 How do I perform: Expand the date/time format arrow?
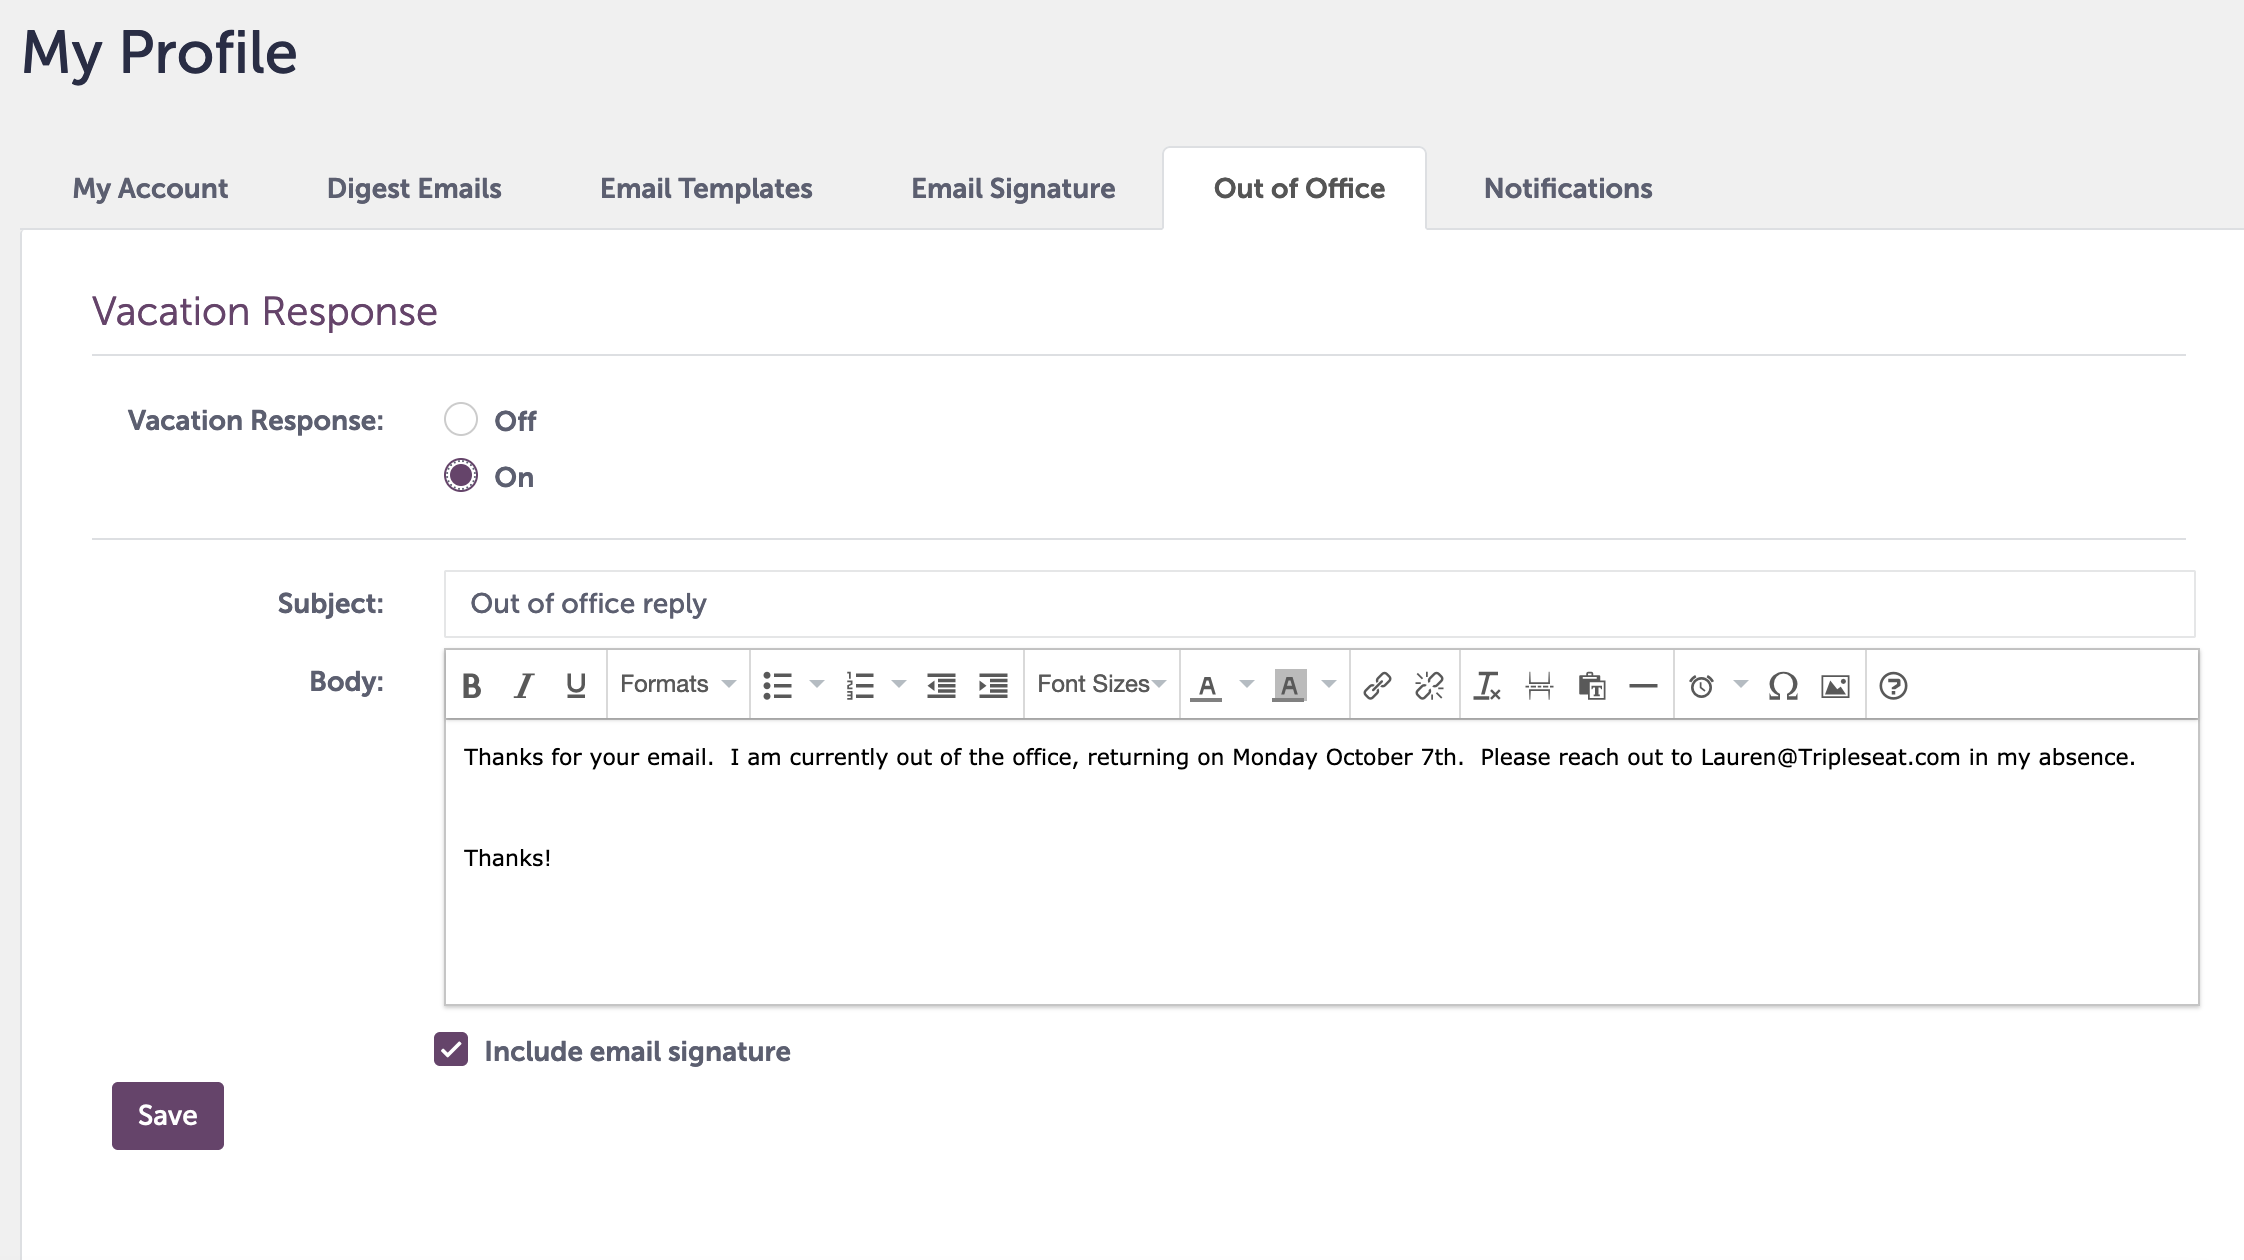[x=1741, y=685]
